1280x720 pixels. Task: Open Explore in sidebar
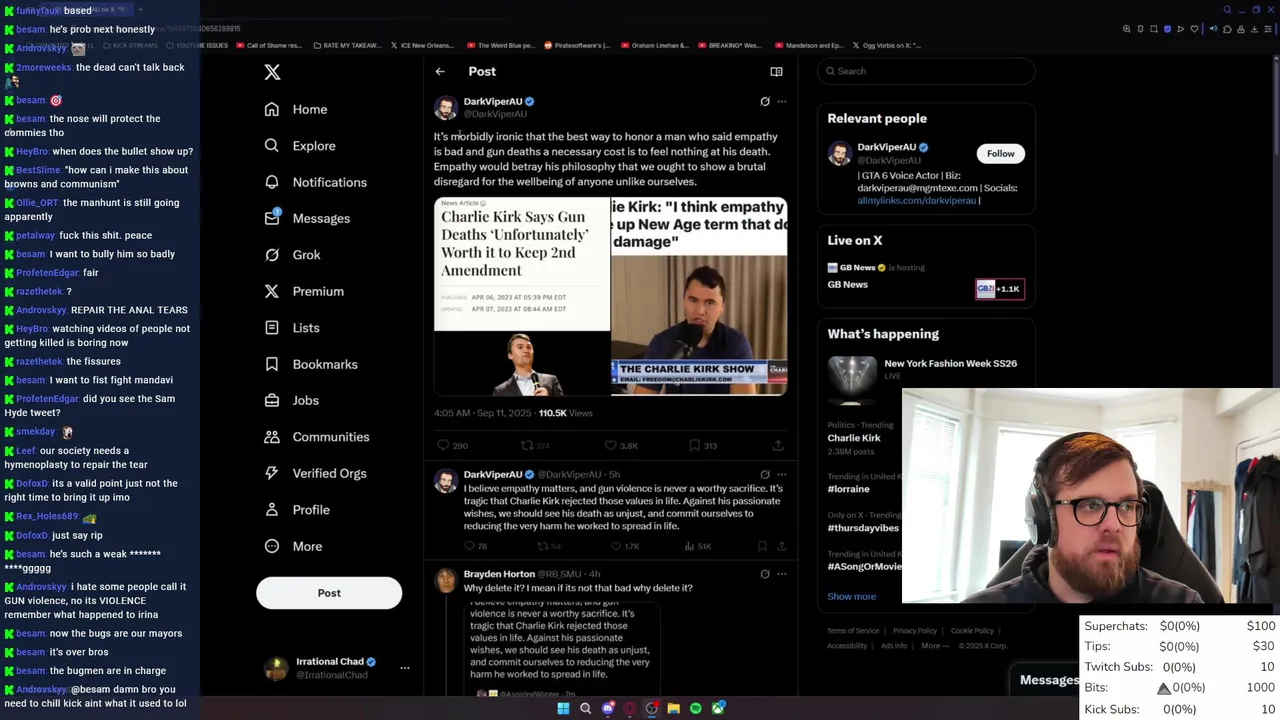pos(300,146)
